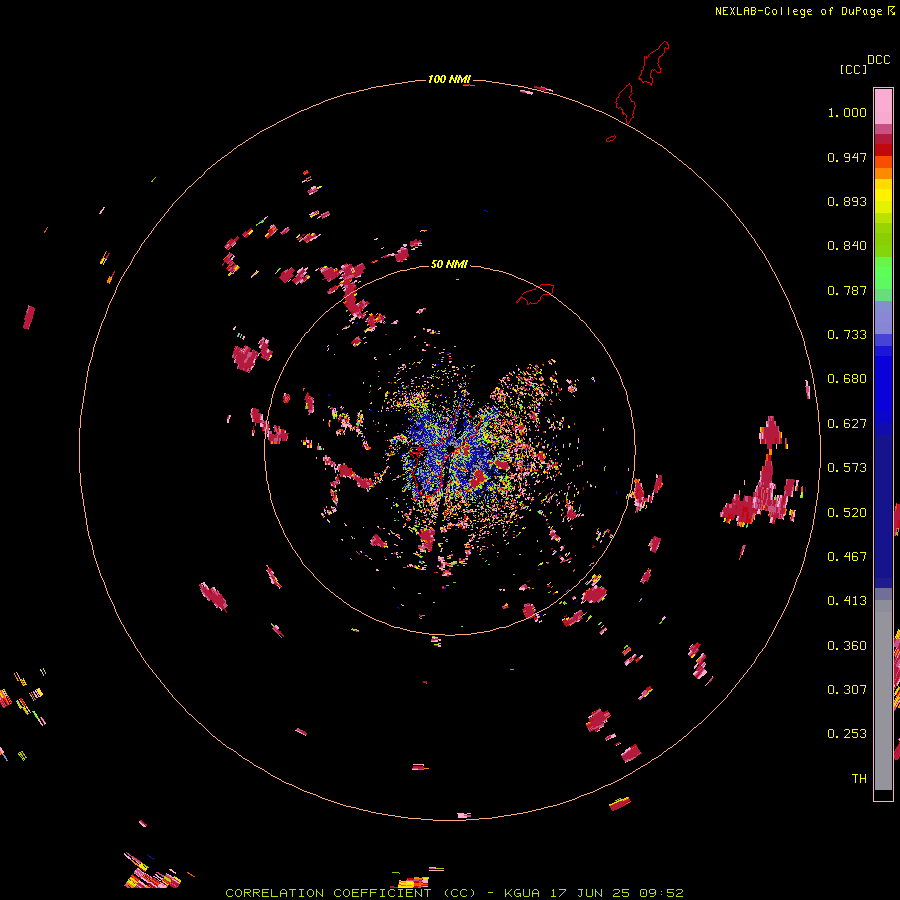Image resolution: width=900 pixels, height=900 pixels.
Task: Pick the bright green color bar segment
Action: (x=883, y=273)
